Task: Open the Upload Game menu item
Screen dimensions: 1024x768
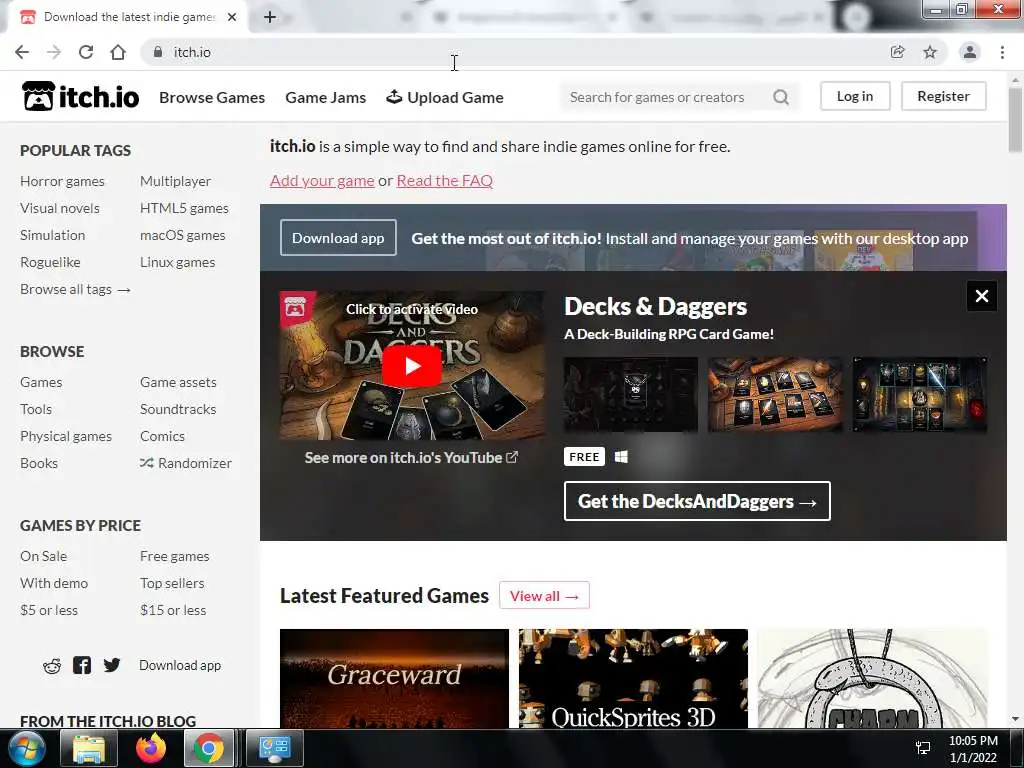Action: (445, 97)
